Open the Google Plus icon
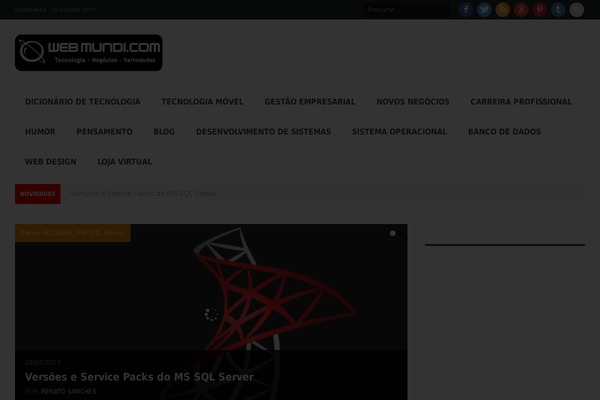600x400 pixels. 521,10
